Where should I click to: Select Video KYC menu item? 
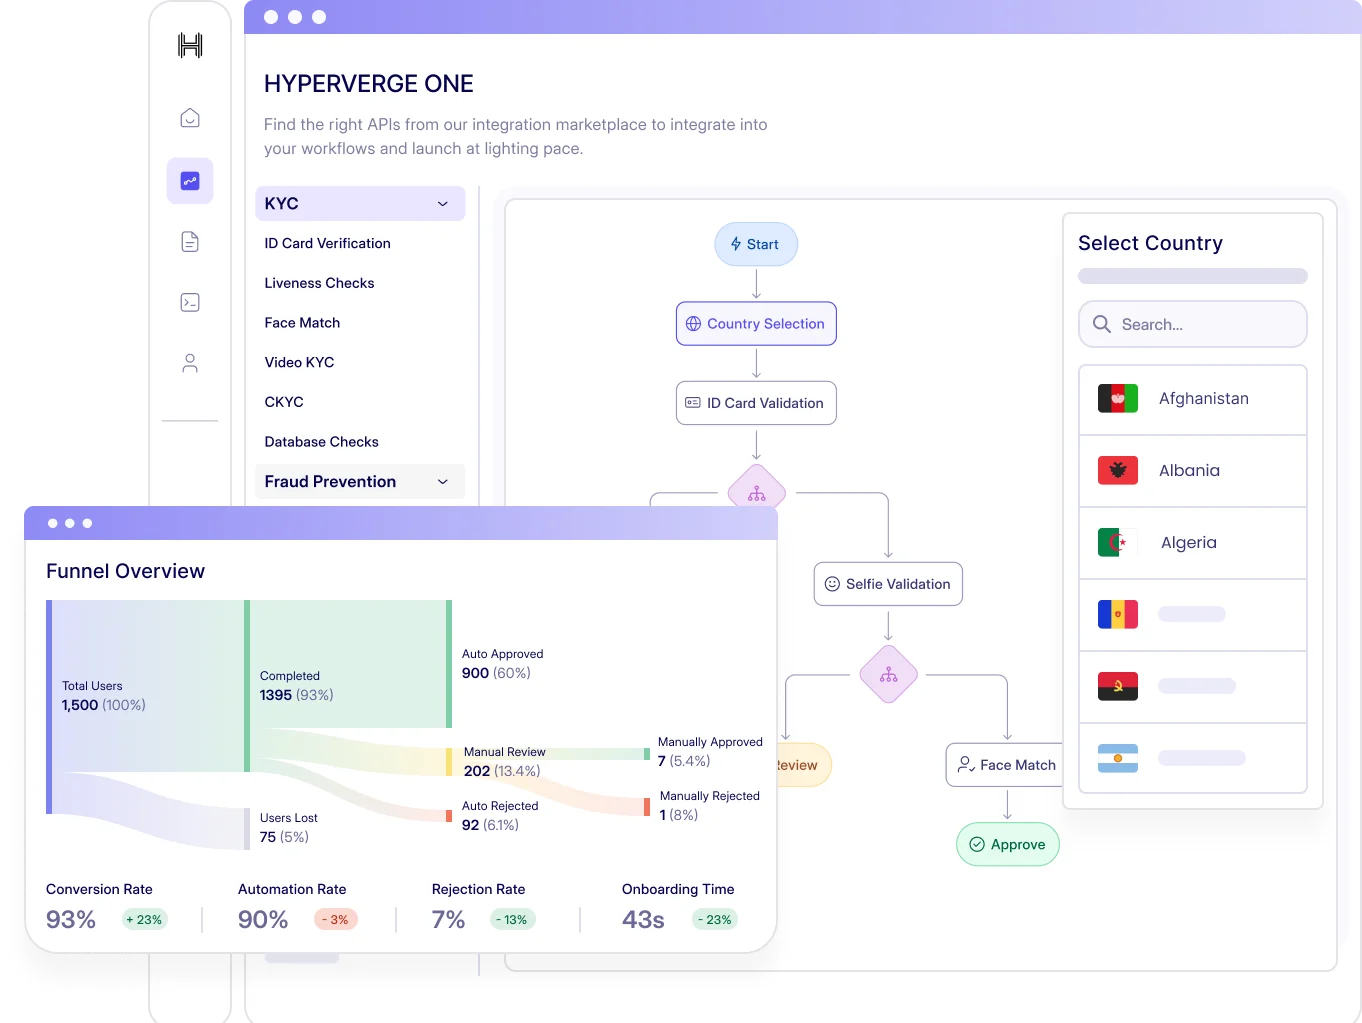299,362
